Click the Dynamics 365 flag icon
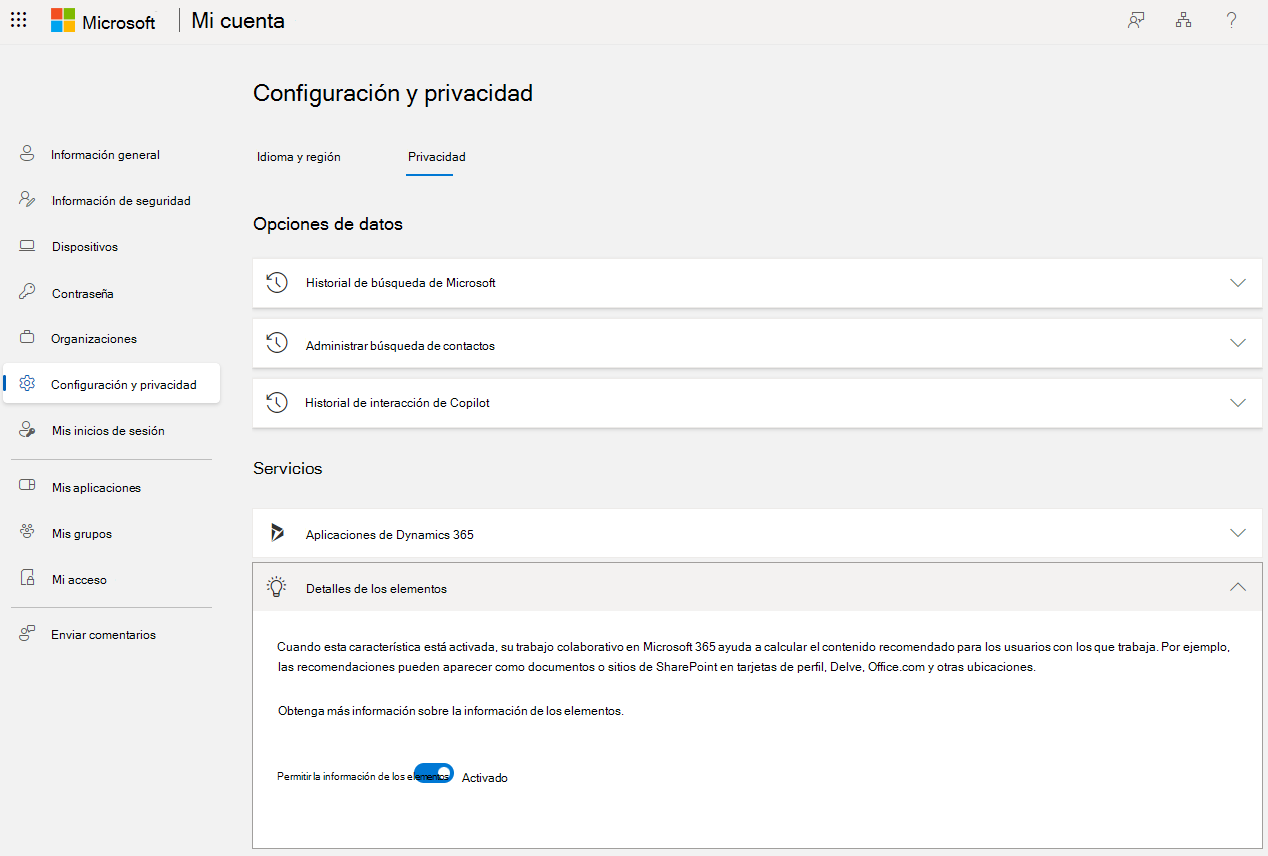 pyautogui.click(x=277, y=533)
